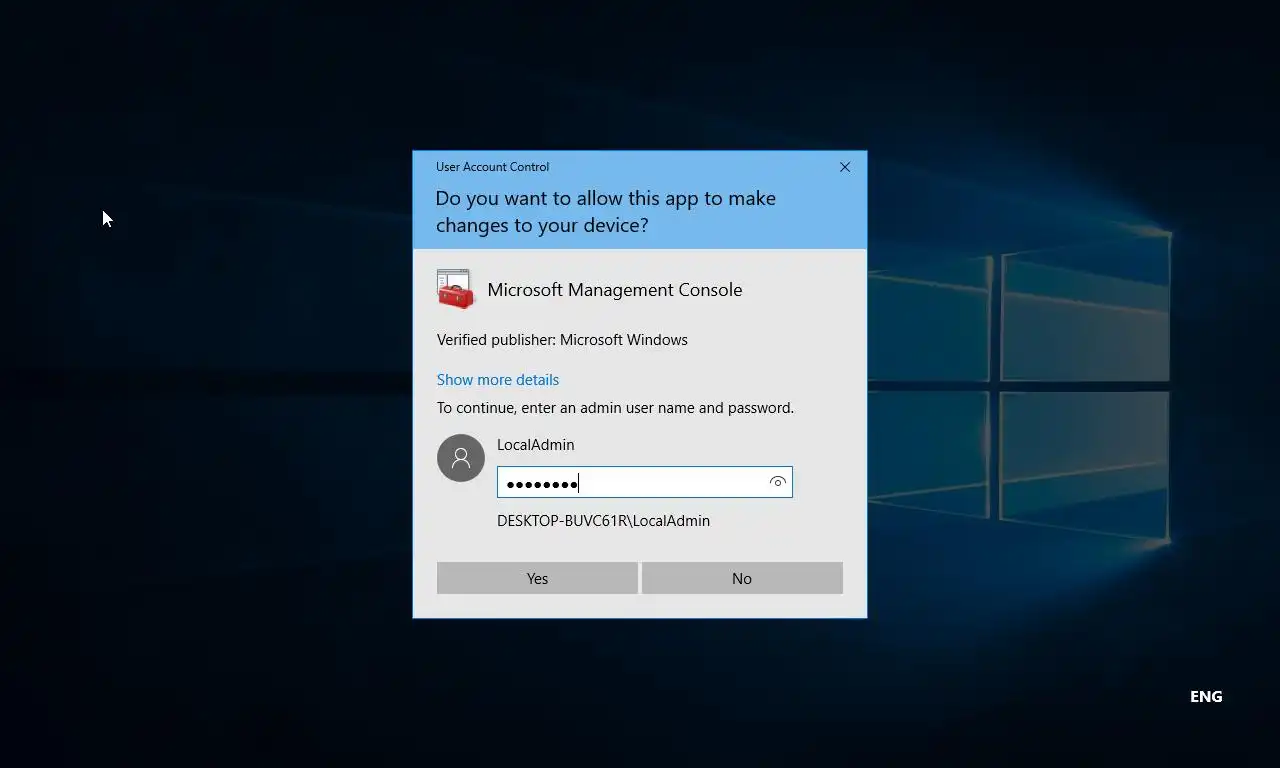Click the enter admin credentials instruction text

click(615, 408)
